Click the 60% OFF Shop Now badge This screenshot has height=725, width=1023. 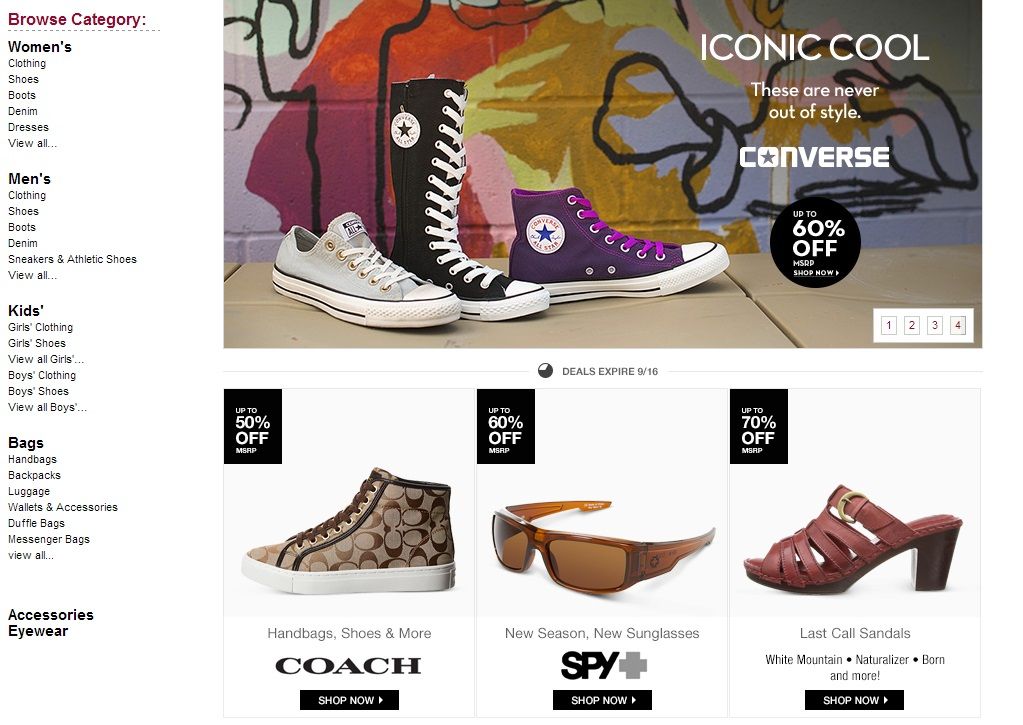(x=815, y=242)
